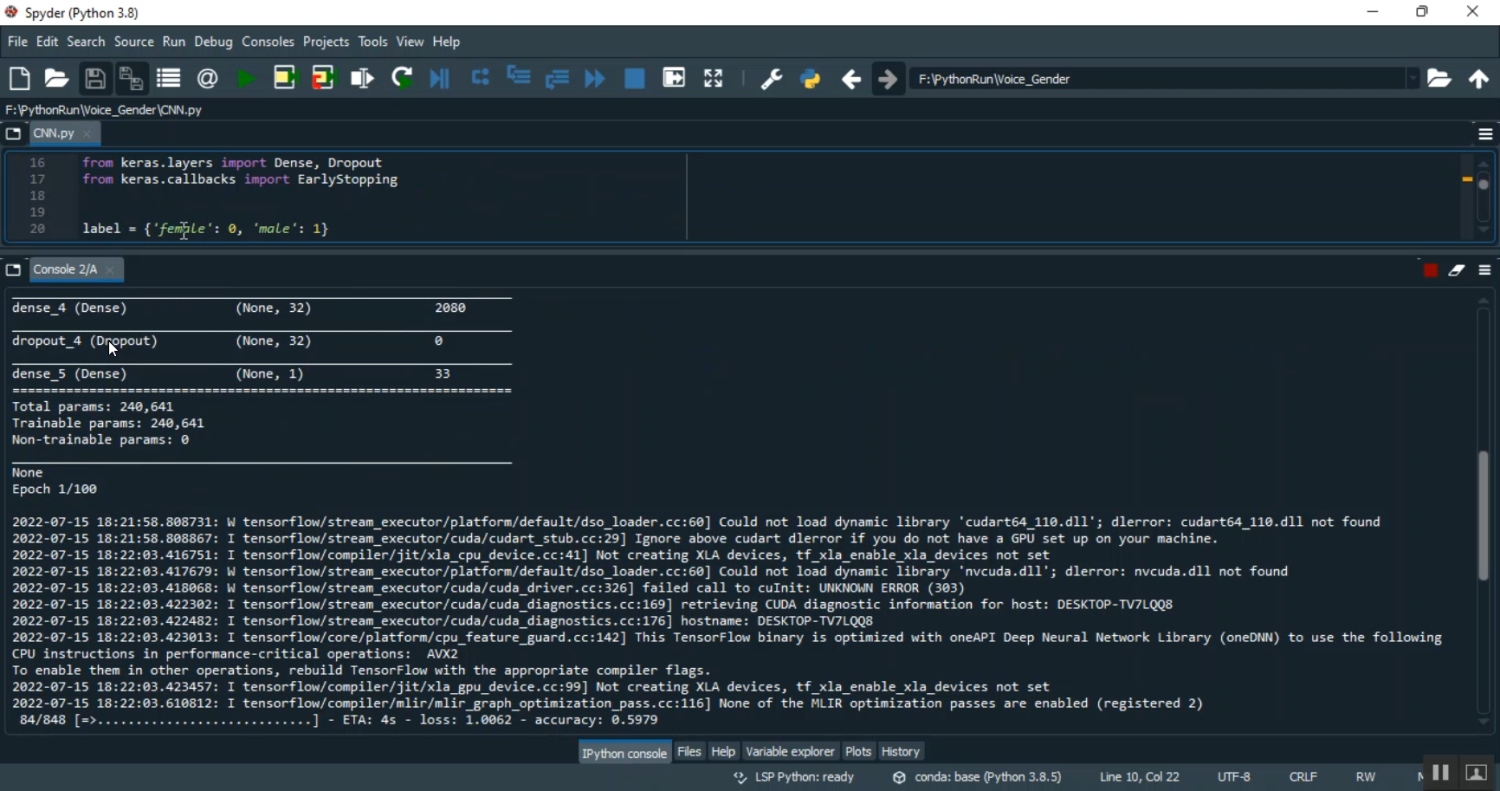Switch to the Plots pane tab
This screenshot has width=1500, height=791.
coord(858,752)
